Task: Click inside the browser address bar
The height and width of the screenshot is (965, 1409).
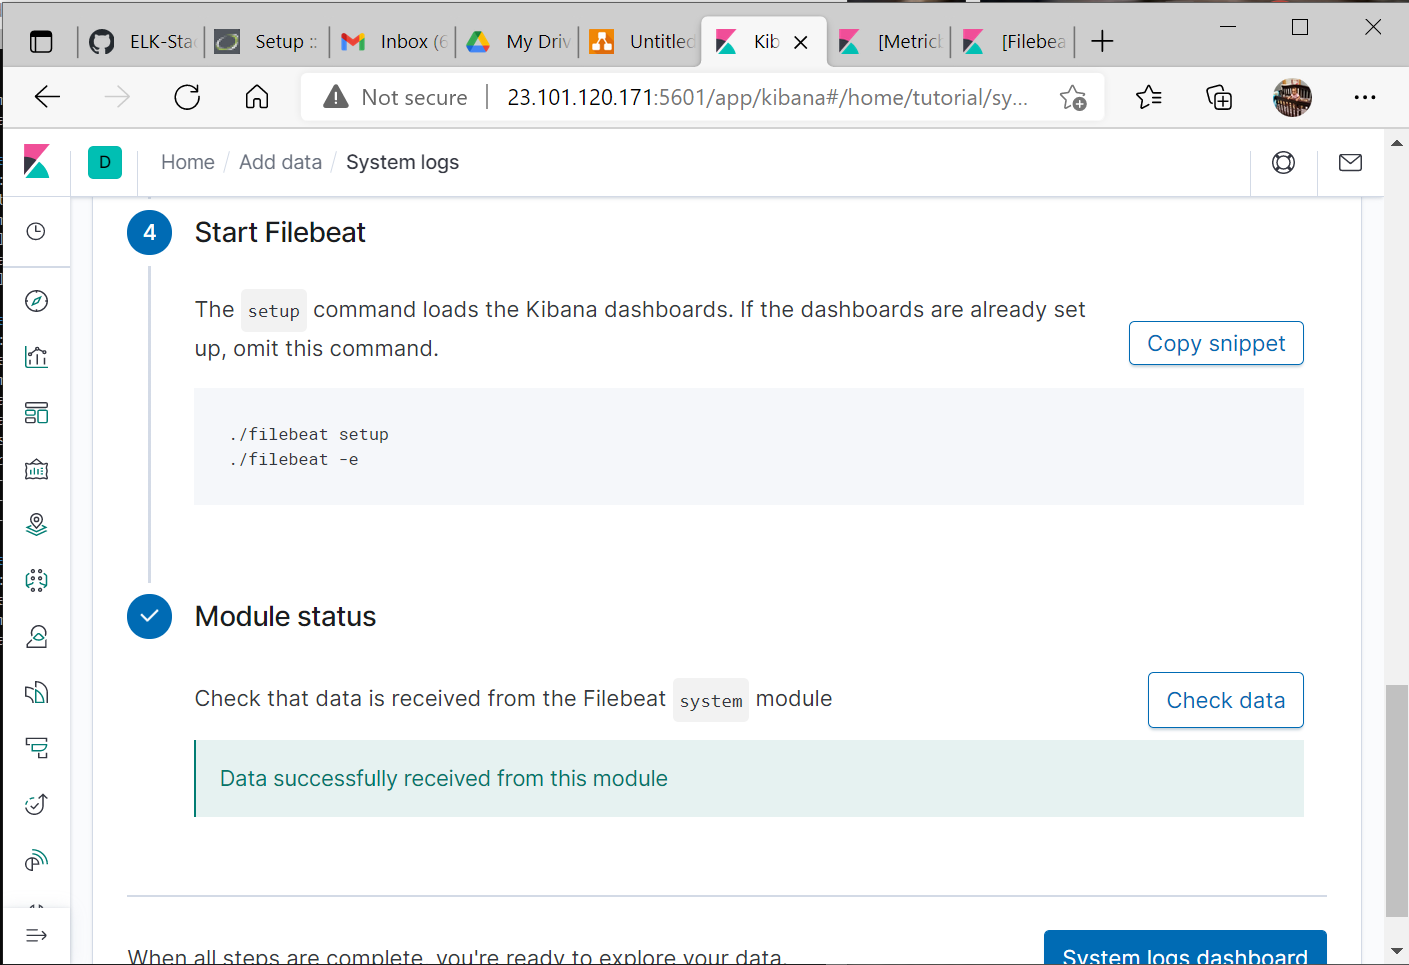Action: pos(700,97)
